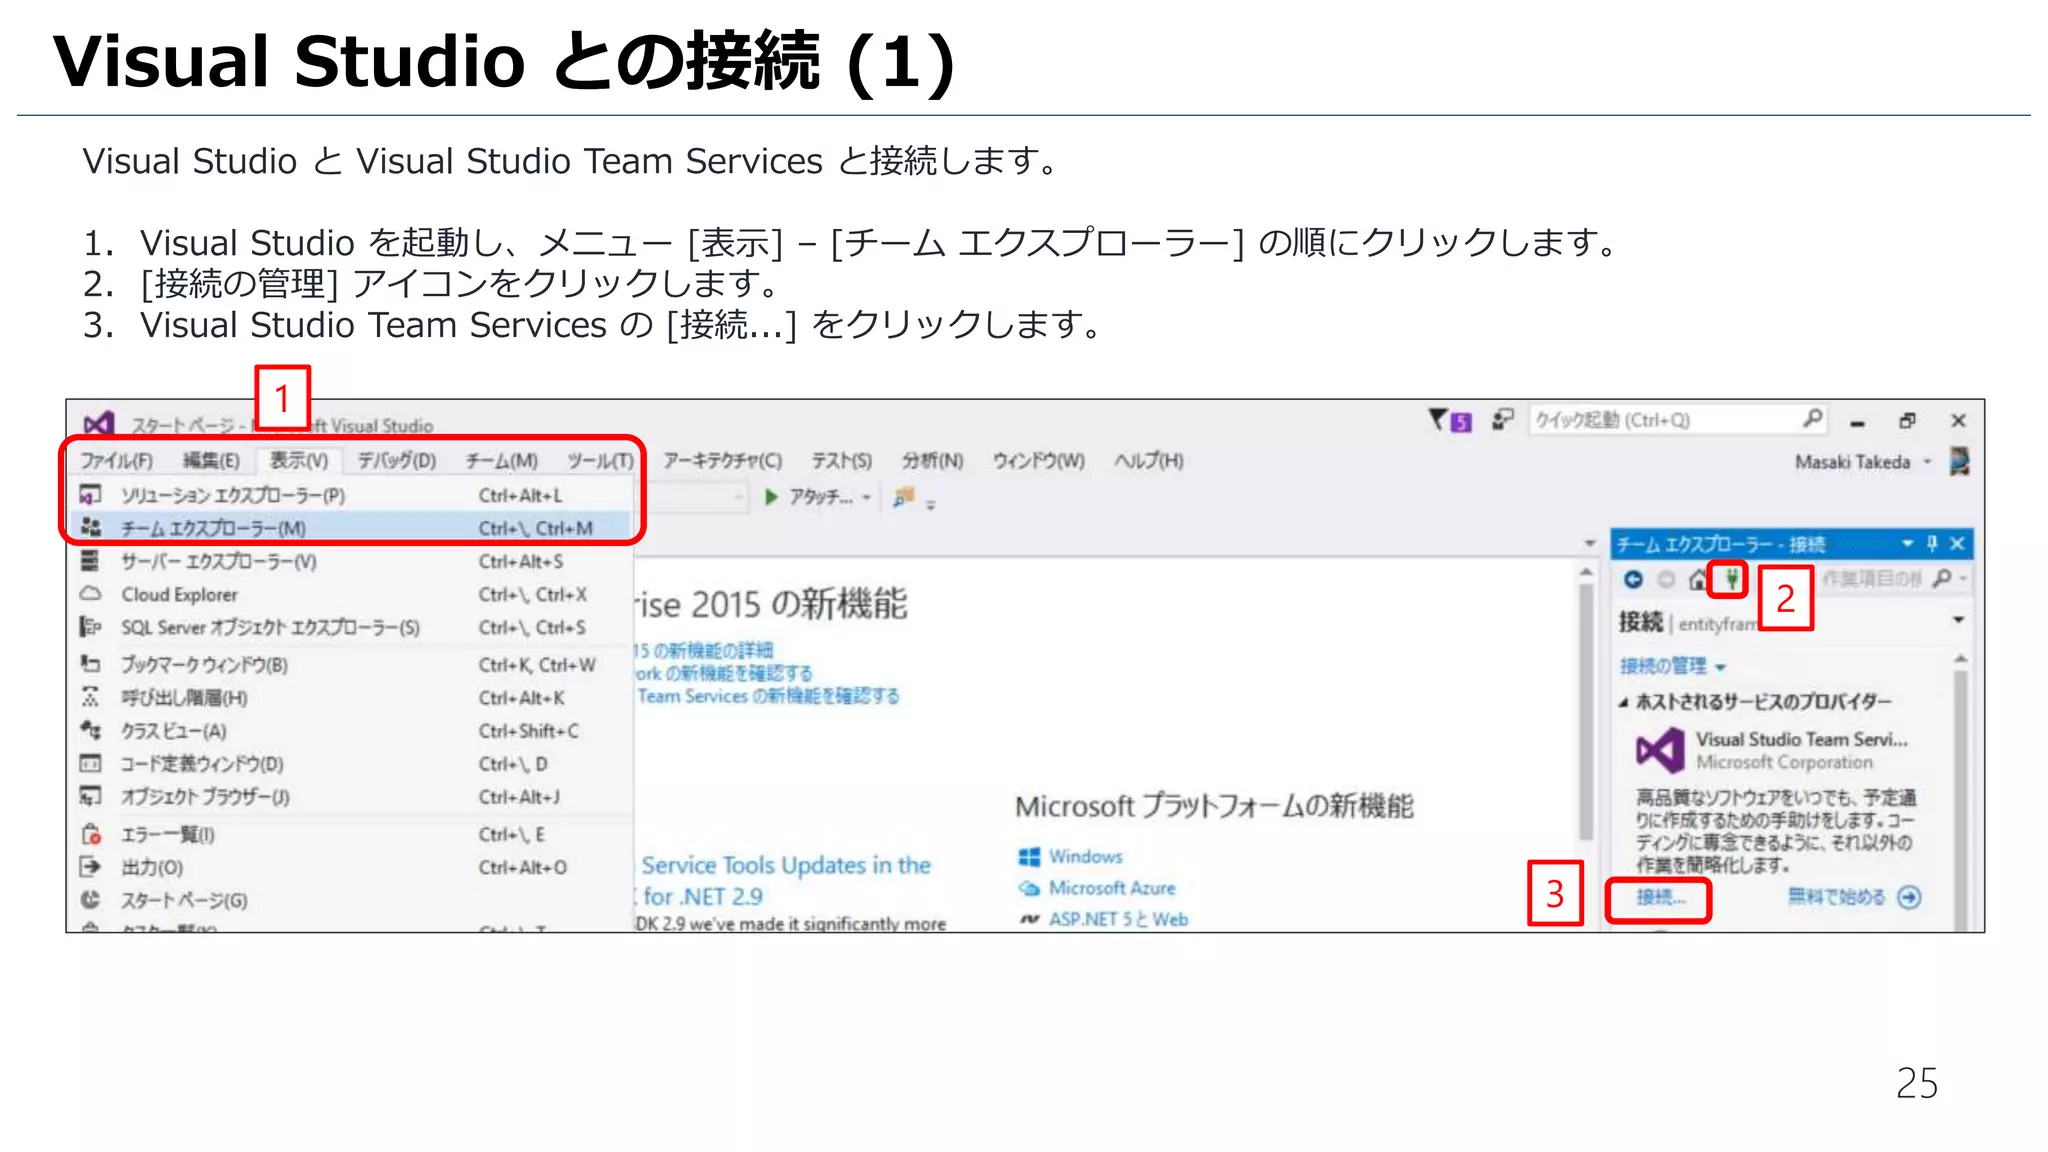Image resolution: width=2048 pixels, height=1152 pixels.
Task: Choose オブジェクト ブラウザー(J) menu entry
Action: pyautogui.click(x=350, y=797)
